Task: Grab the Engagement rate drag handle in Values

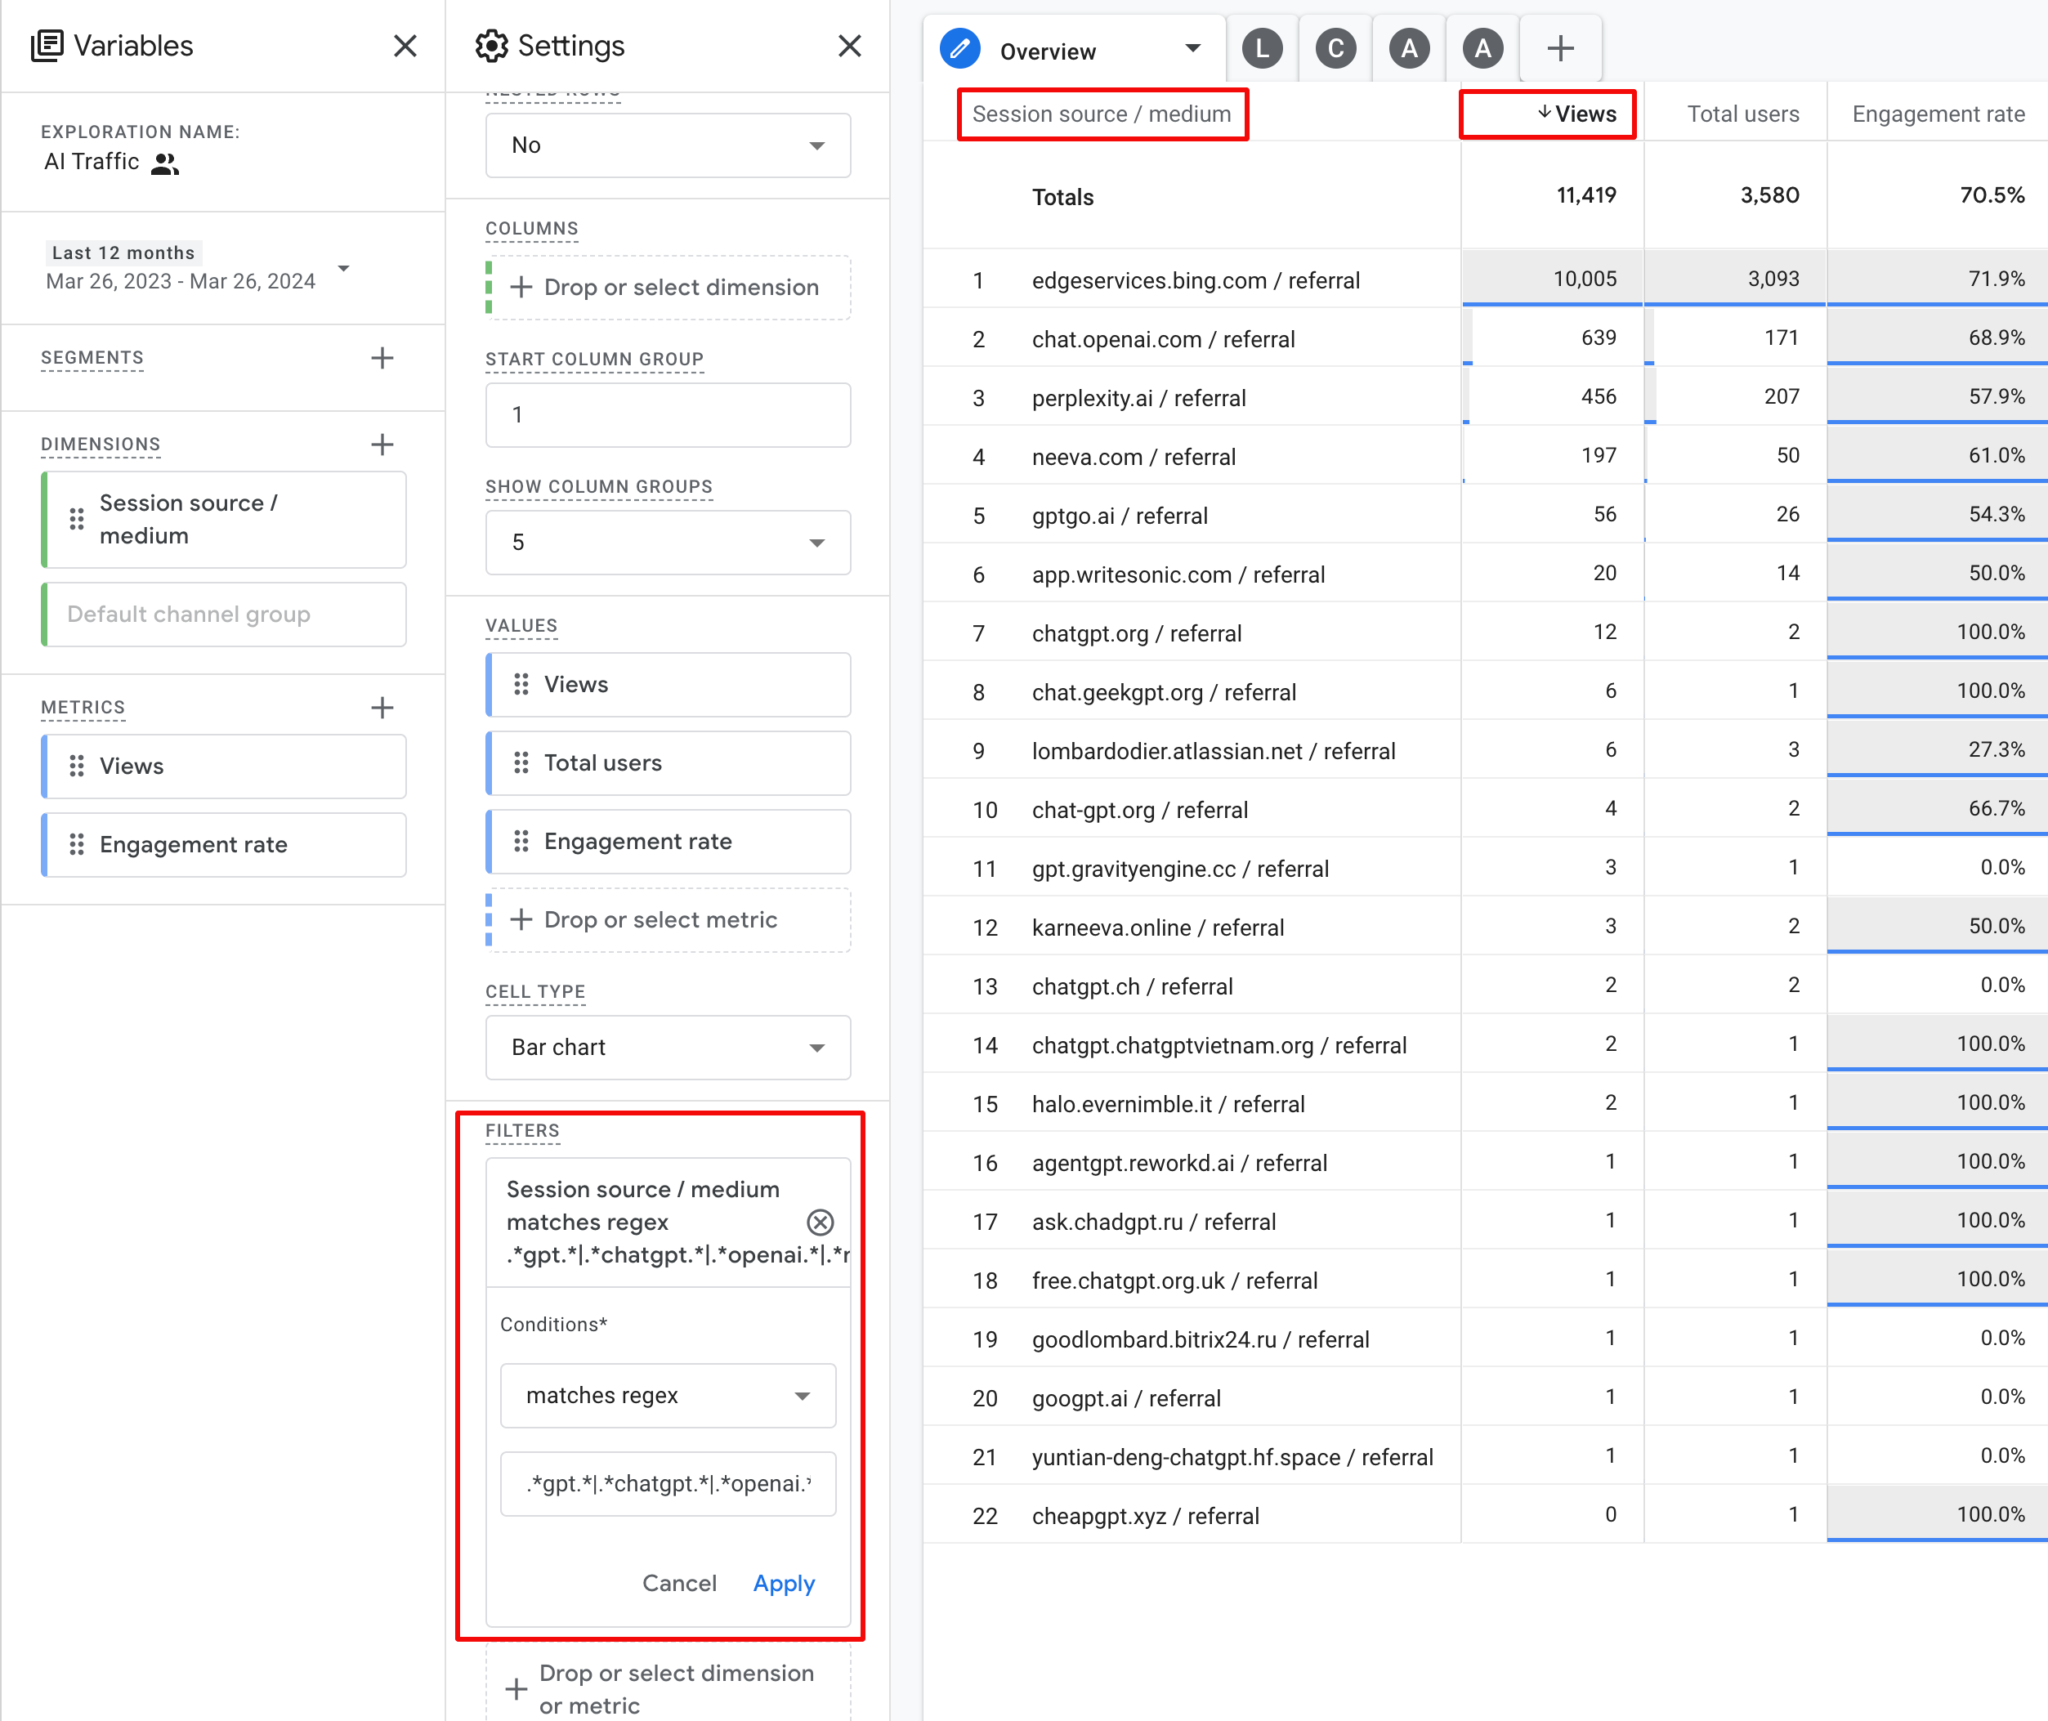Action: (521, 842)
